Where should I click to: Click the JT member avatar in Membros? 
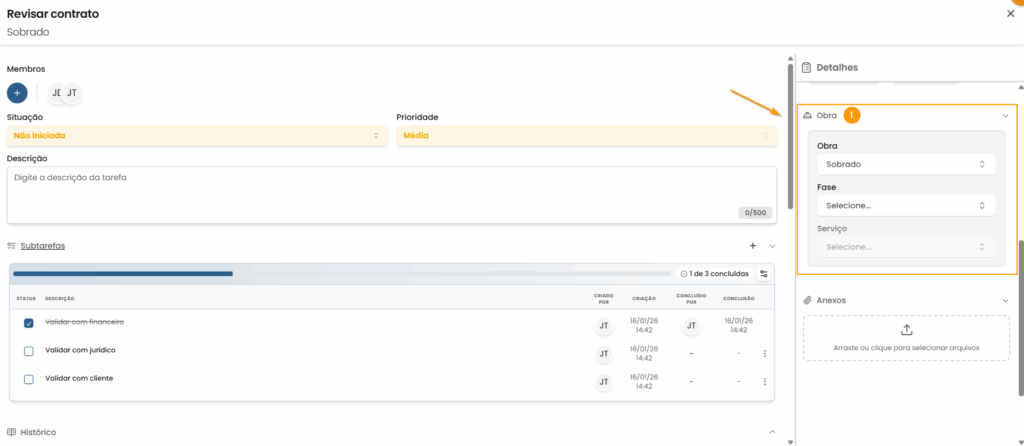click(72, 93)
